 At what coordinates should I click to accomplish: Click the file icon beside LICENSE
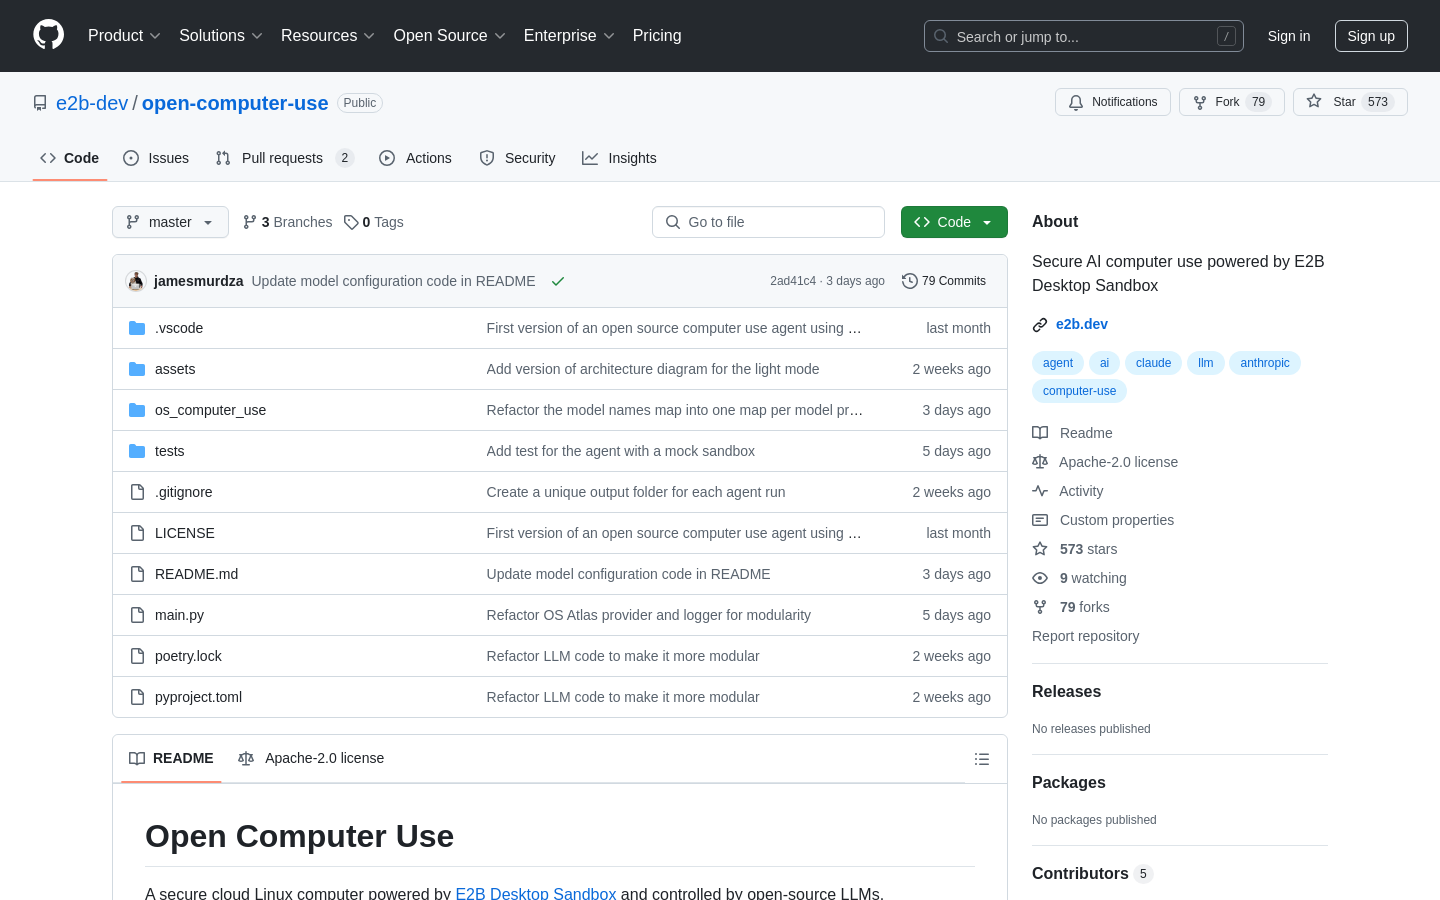pyautogui.click(x=137, y=533)
